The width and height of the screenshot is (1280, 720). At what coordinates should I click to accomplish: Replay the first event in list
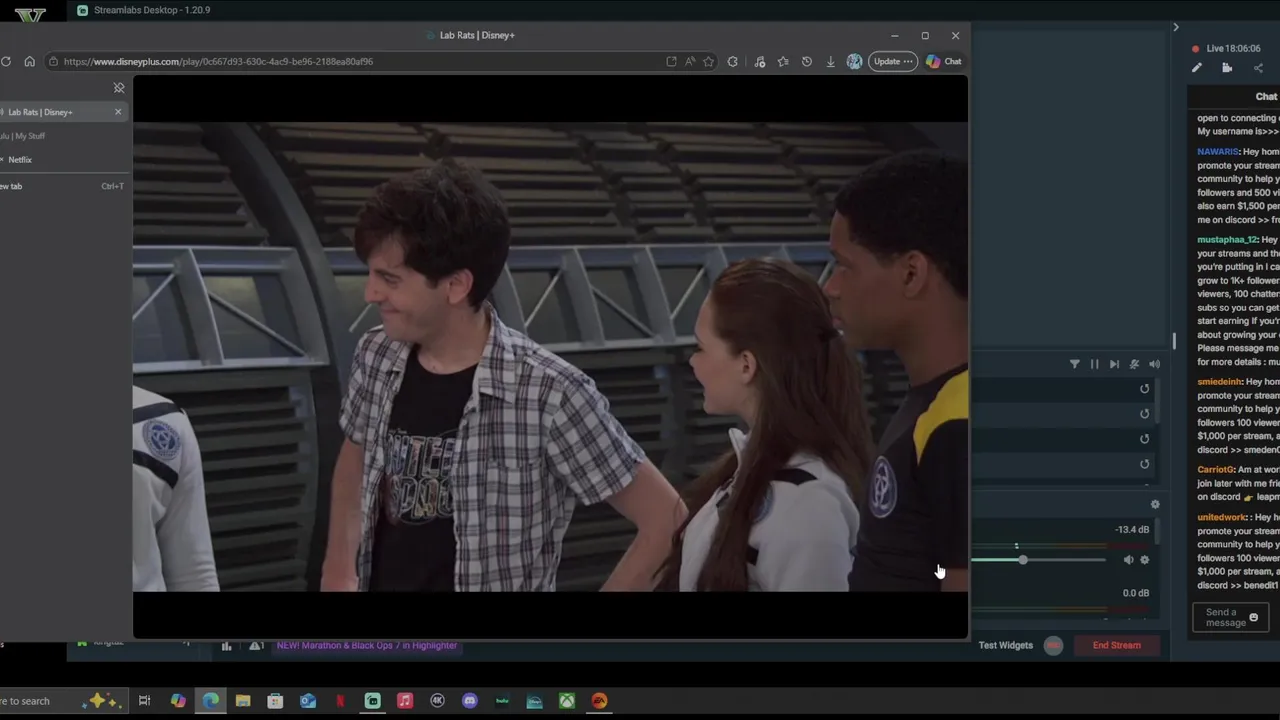[1145, 389]
